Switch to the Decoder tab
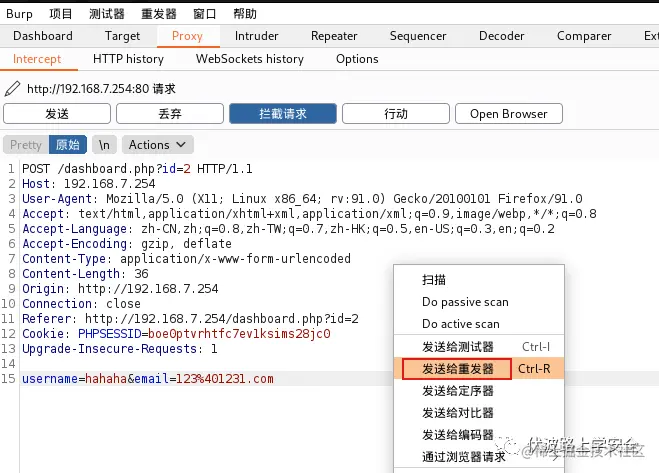The width and height of the screenshot is (659, 473). [x=501, y=36]
